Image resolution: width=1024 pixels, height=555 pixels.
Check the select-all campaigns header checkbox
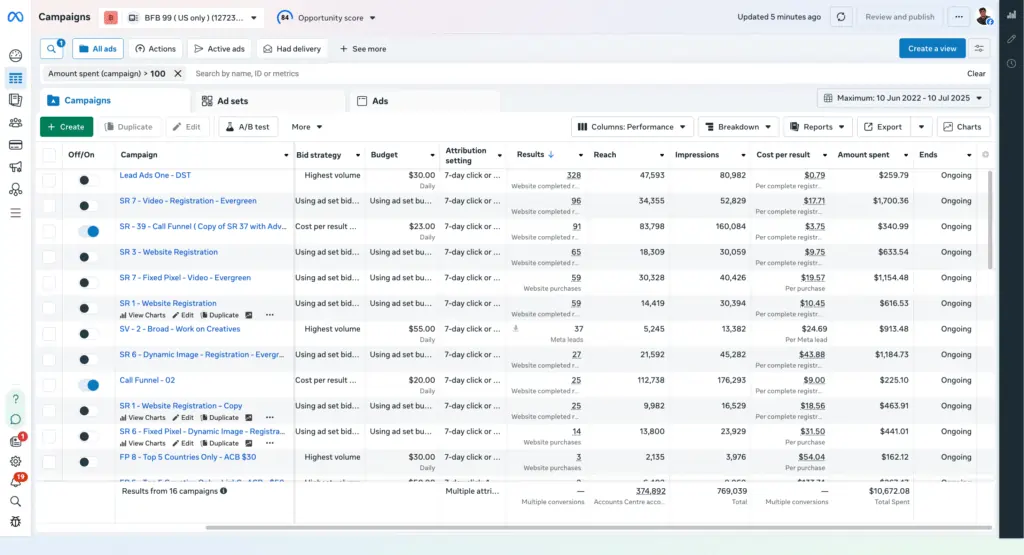pyautogui.click(x=49, y=155)
